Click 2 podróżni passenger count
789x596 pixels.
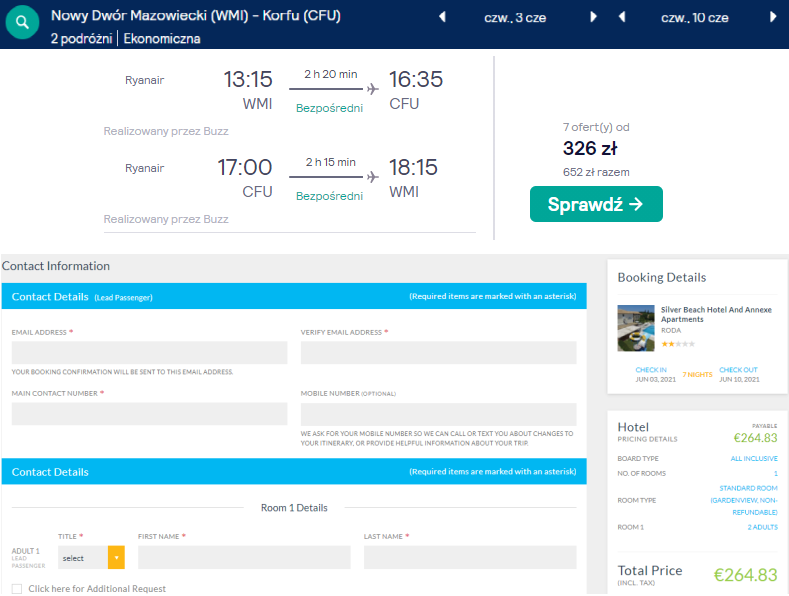coord(82,39)
